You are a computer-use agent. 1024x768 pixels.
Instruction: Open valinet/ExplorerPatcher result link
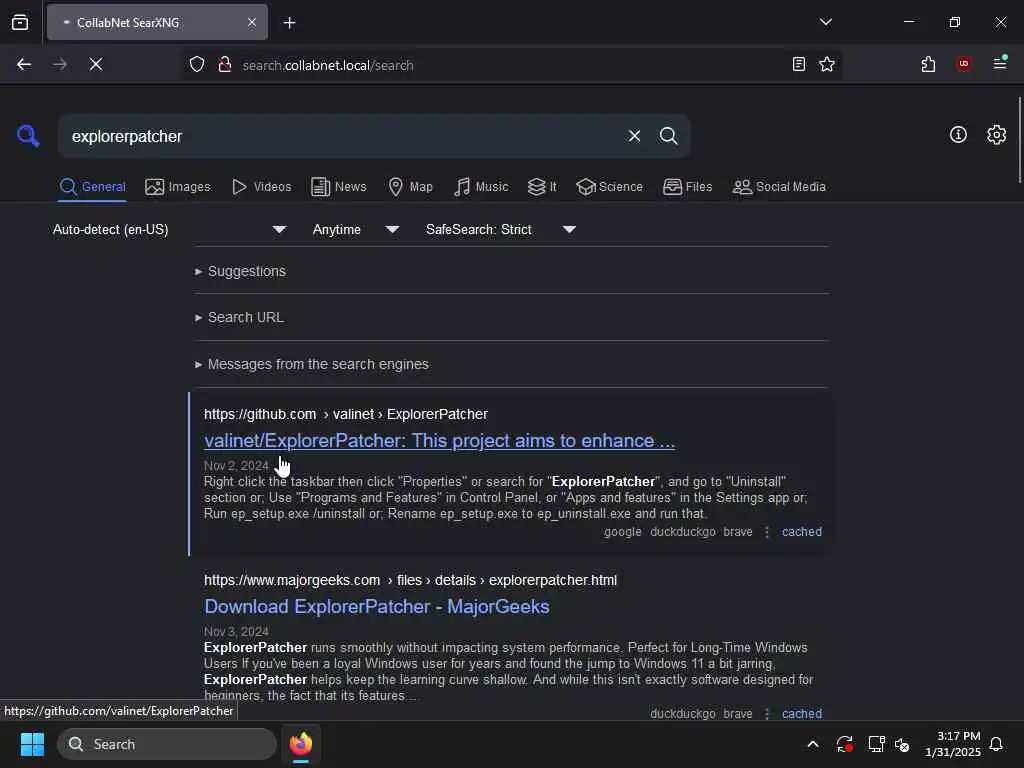point(439,441)
